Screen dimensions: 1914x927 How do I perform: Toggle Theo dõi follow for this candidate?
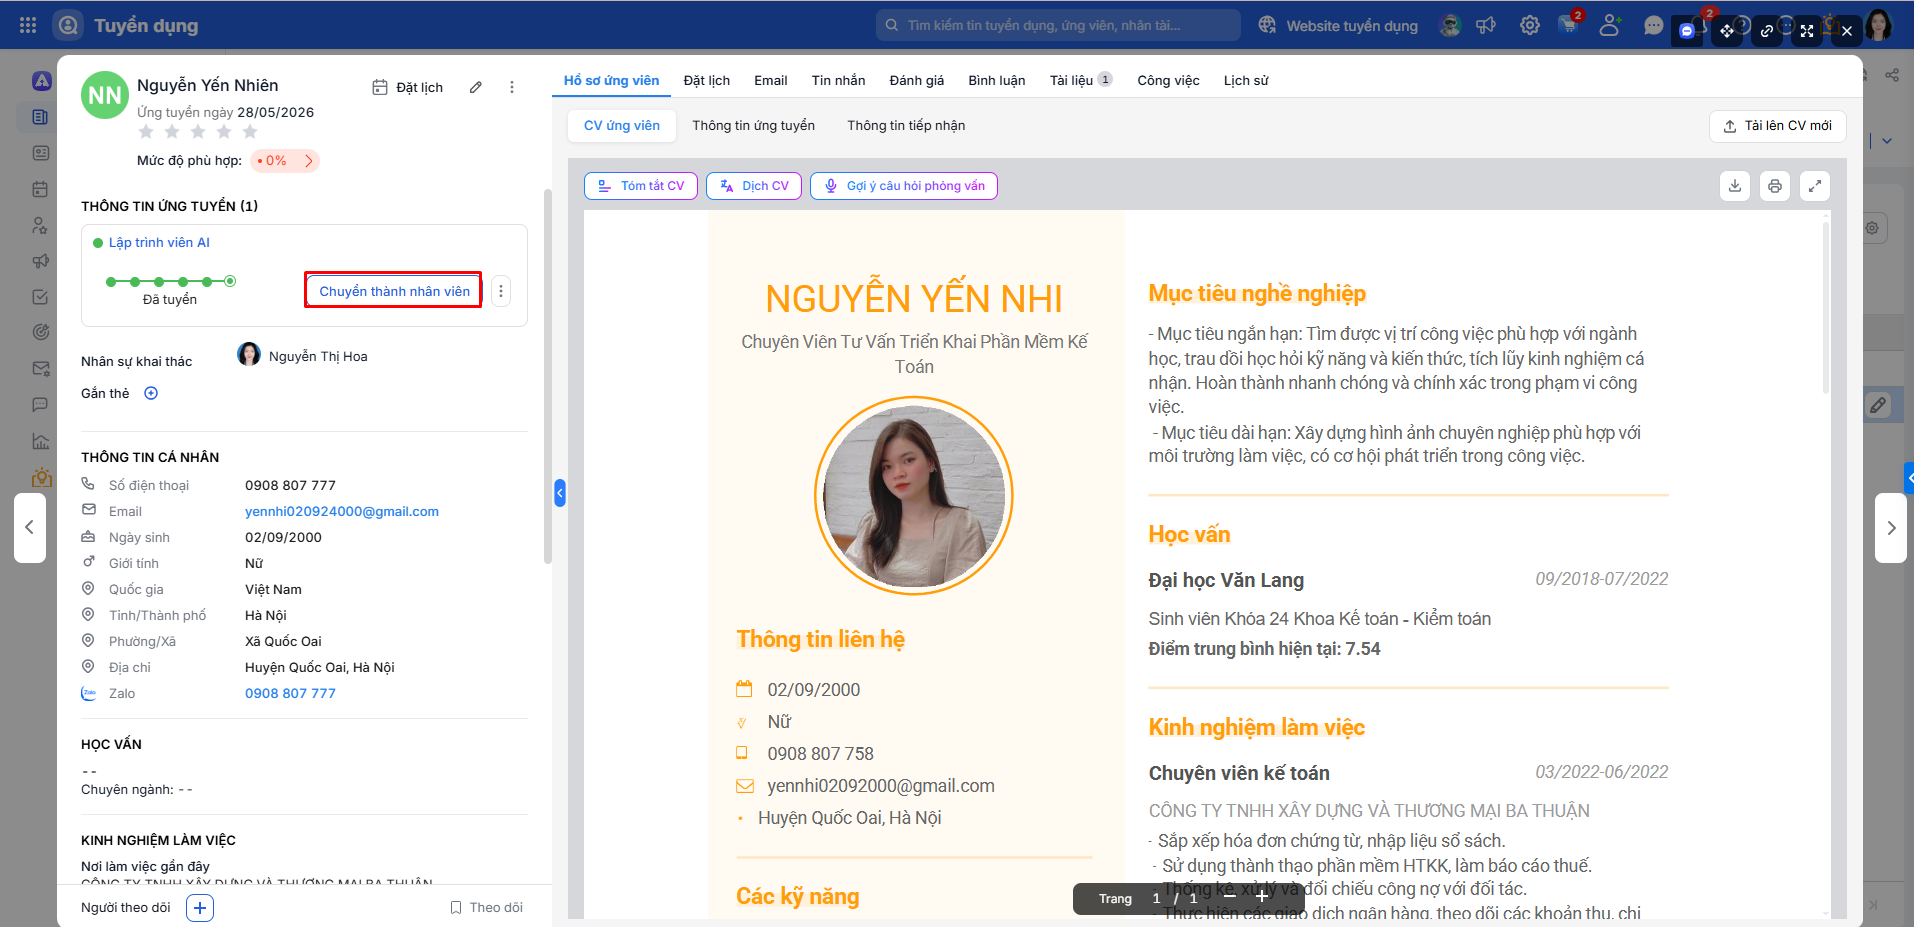pos(486,908)
